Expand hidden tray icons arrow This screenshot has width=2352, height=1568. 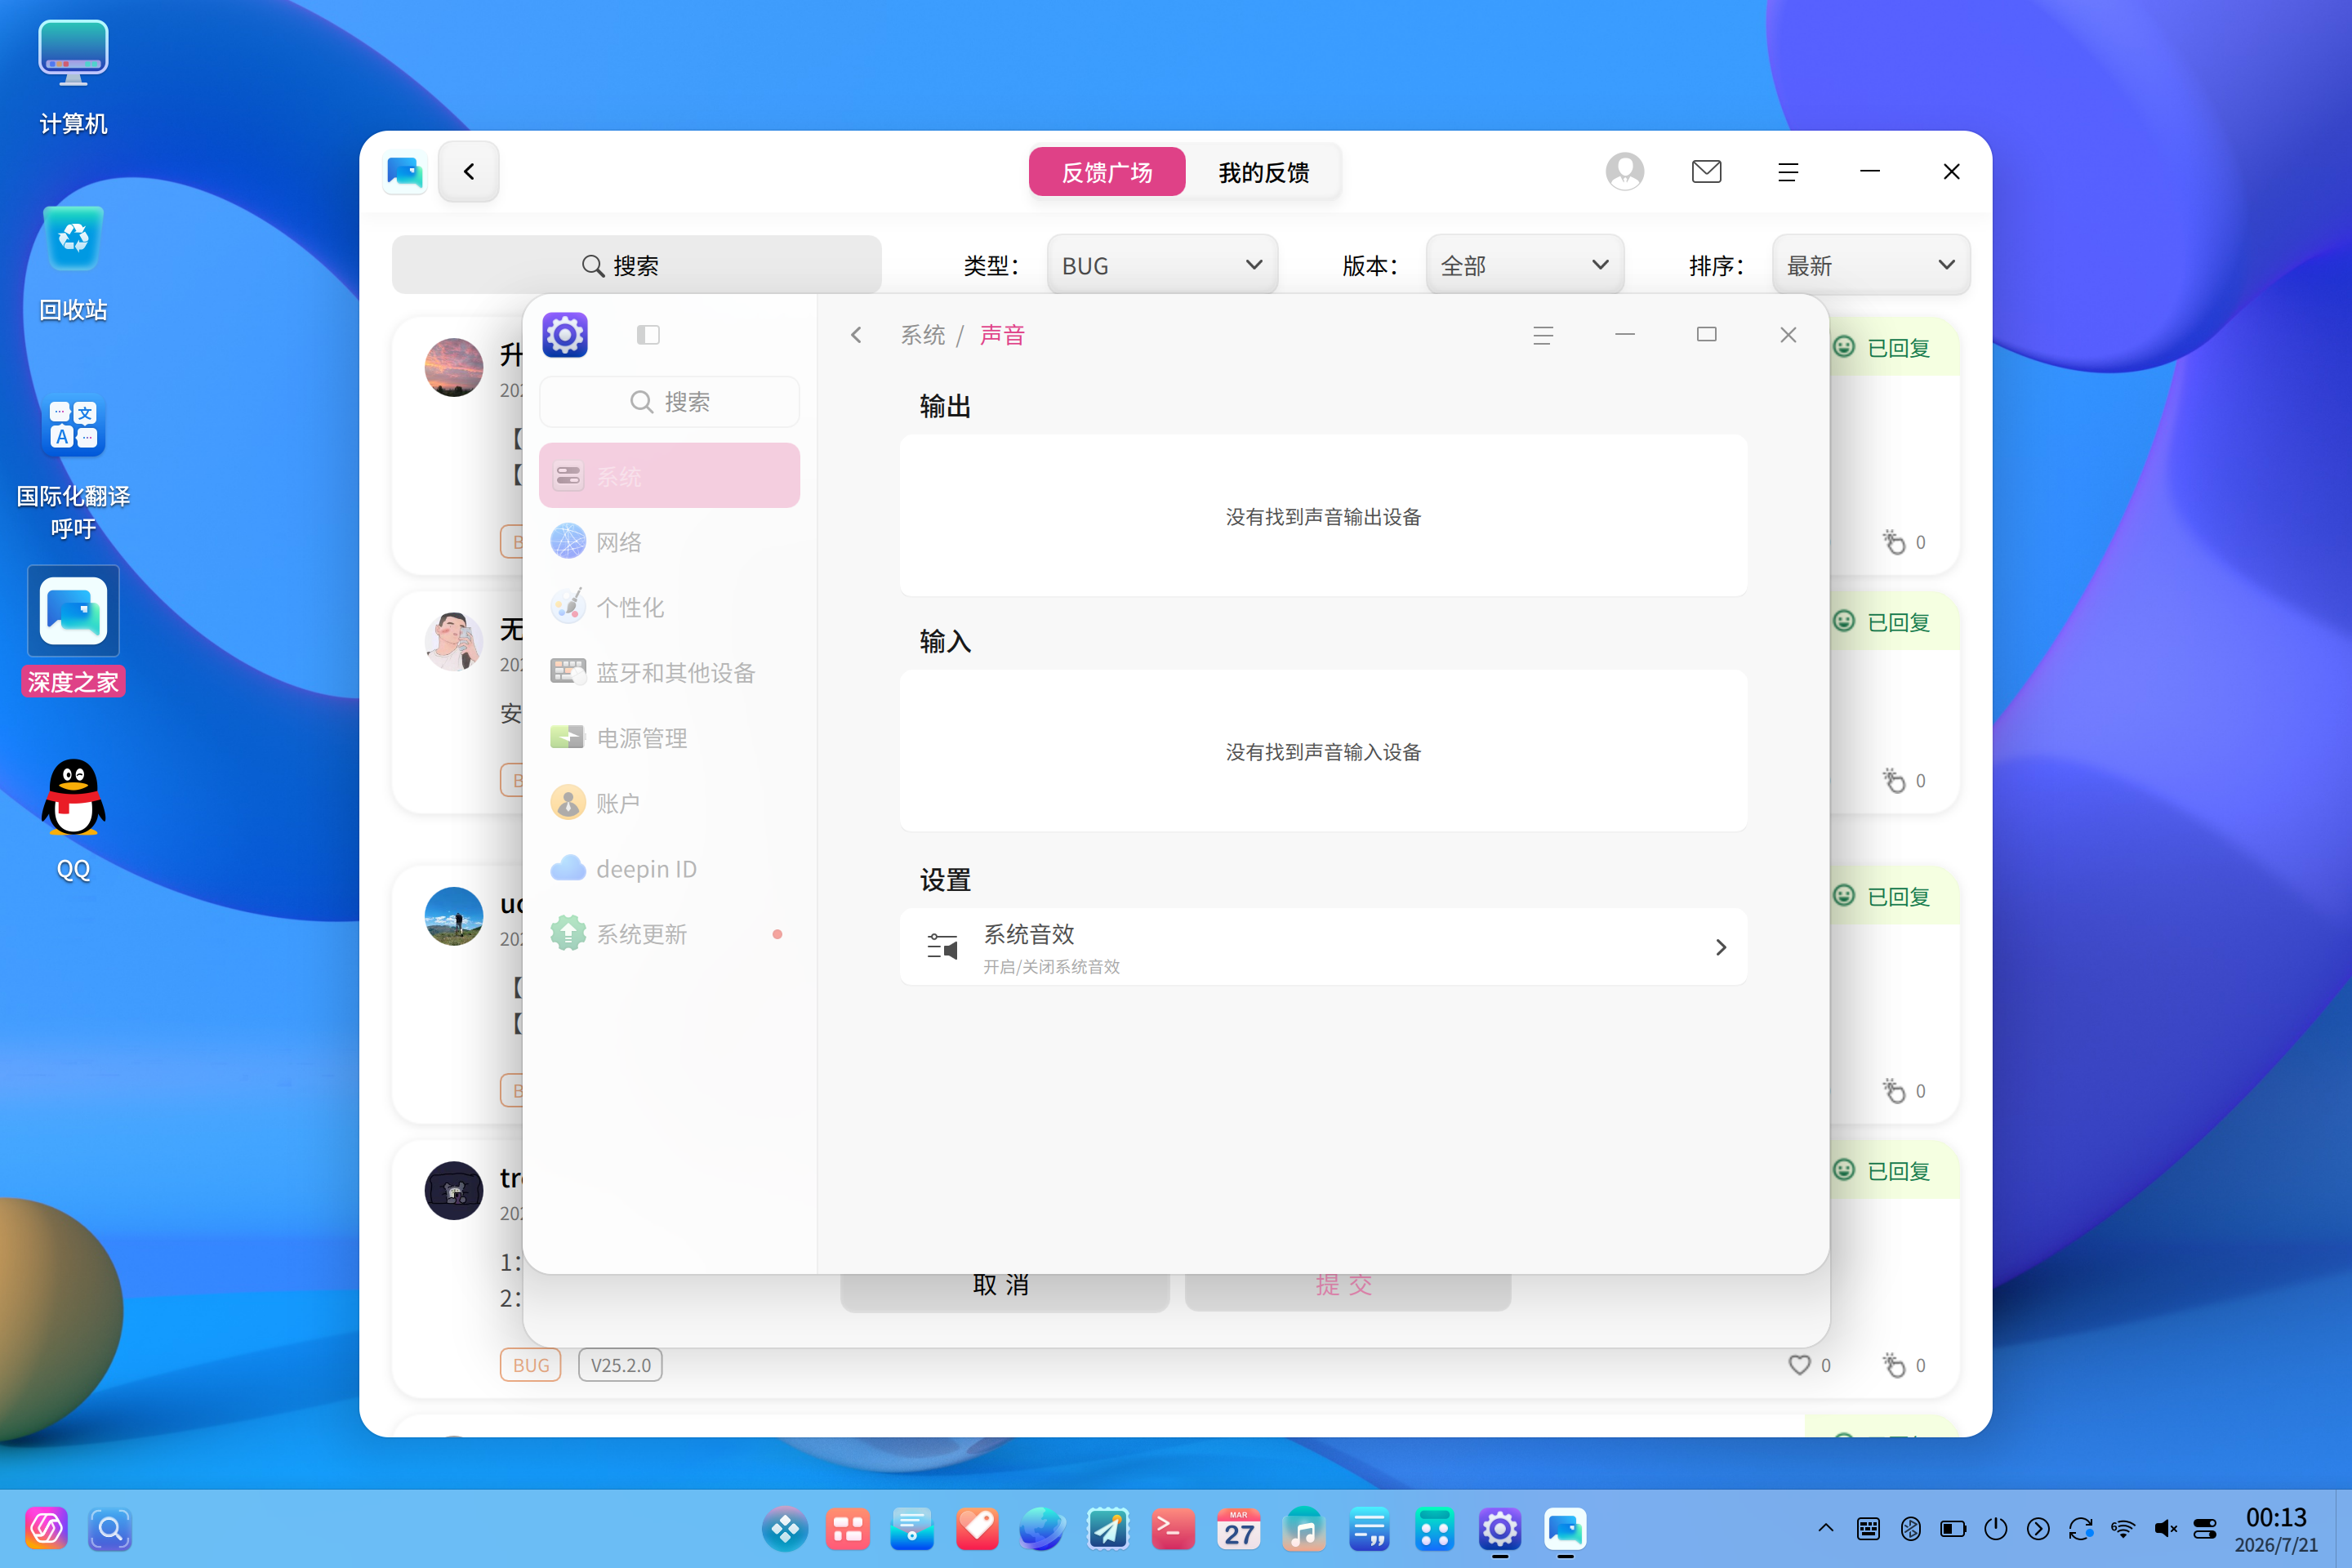coord(1825,1528)
